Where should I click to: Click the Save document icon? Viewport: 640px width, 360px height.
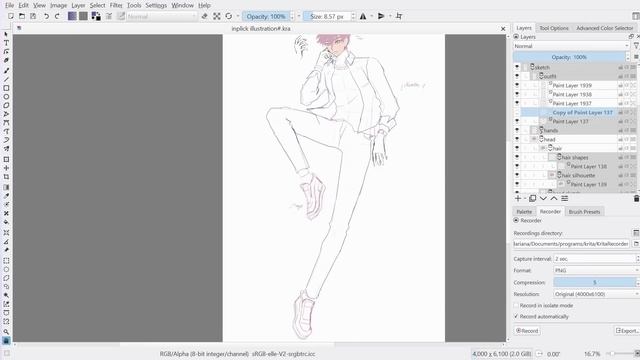click(33, 16)
